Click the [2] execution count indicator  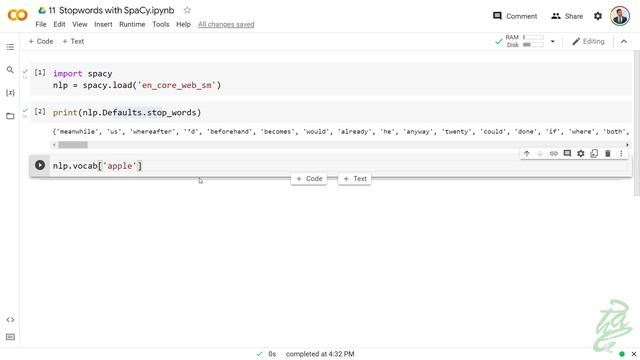(40, 111)
